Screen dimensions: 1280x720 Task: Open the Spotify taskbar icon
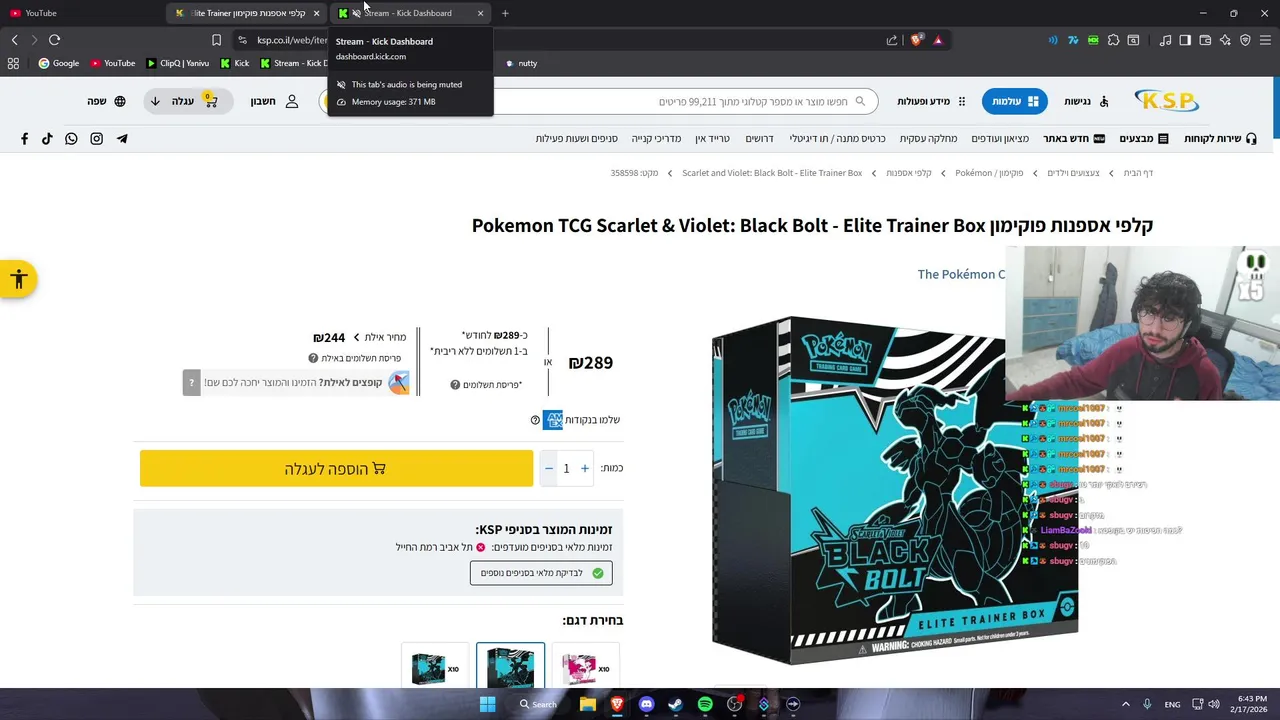(x=705, y=704)
